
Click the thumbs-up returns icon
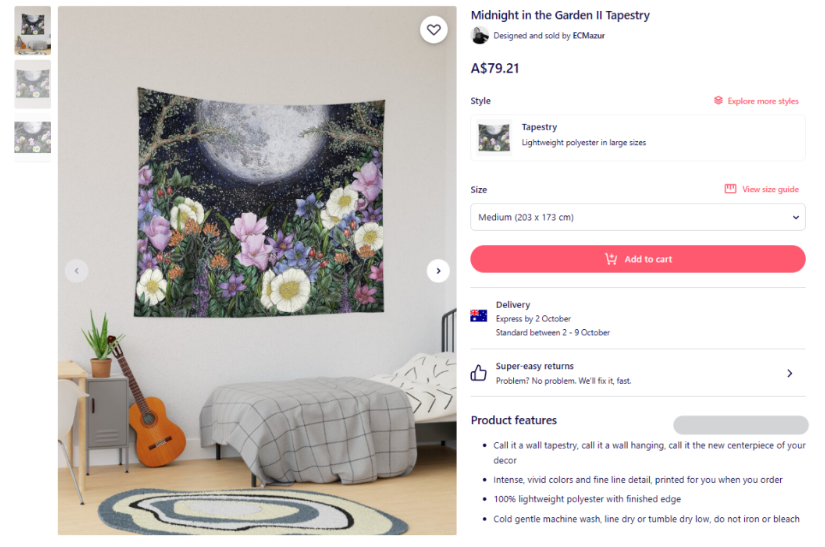pos(478,373)
